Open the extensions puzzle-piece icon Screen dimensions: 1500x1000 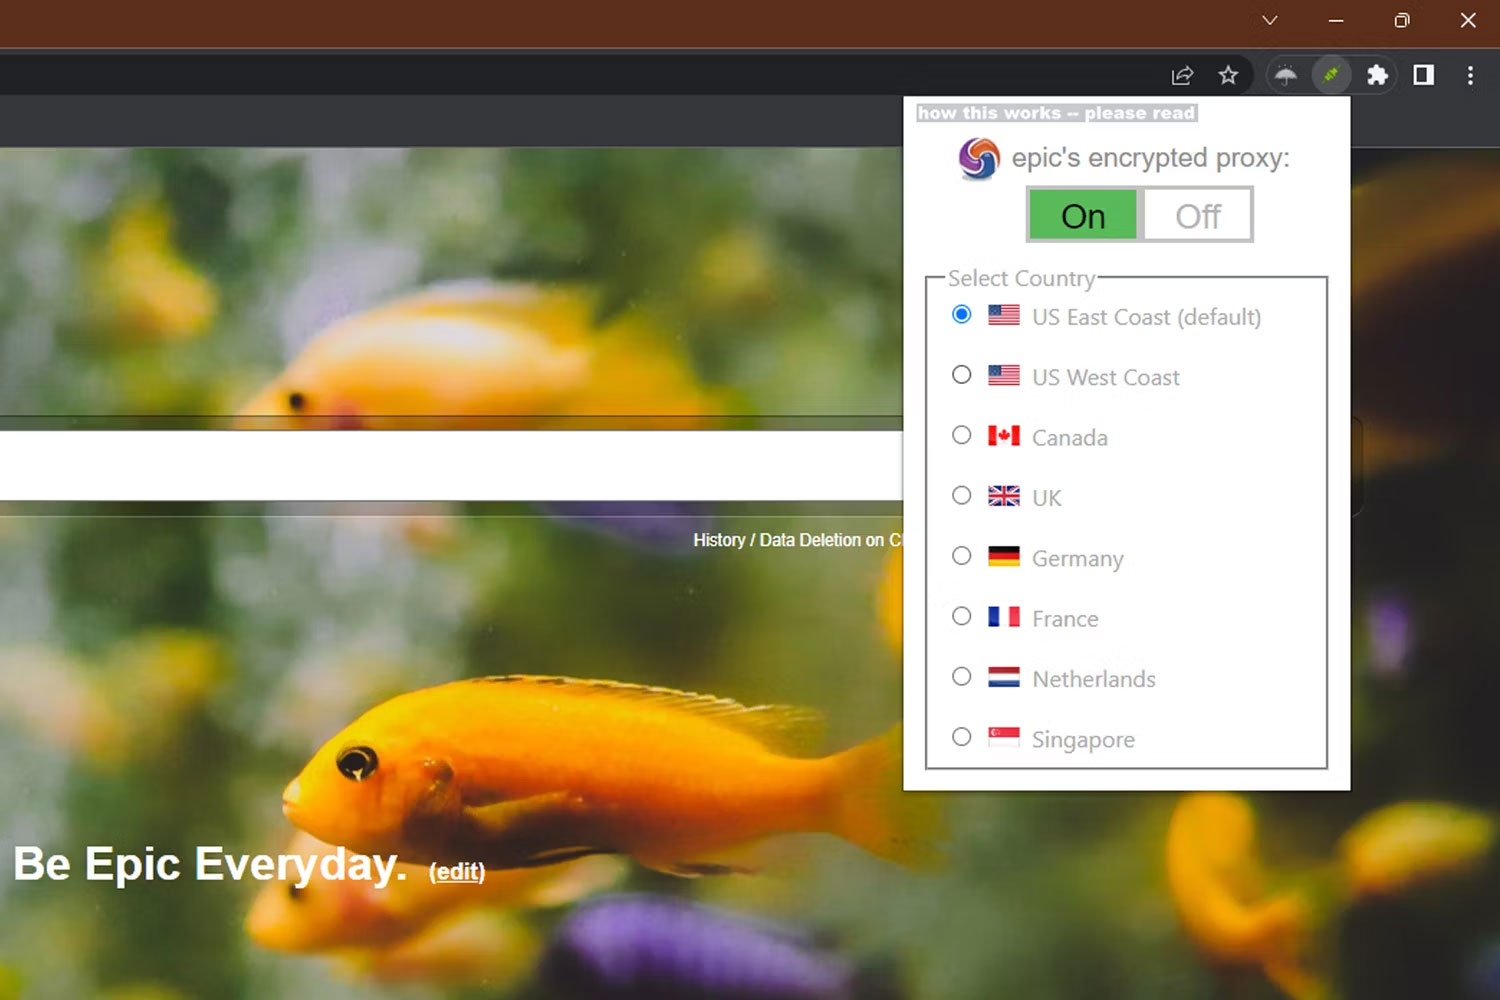pos(1378,74)
